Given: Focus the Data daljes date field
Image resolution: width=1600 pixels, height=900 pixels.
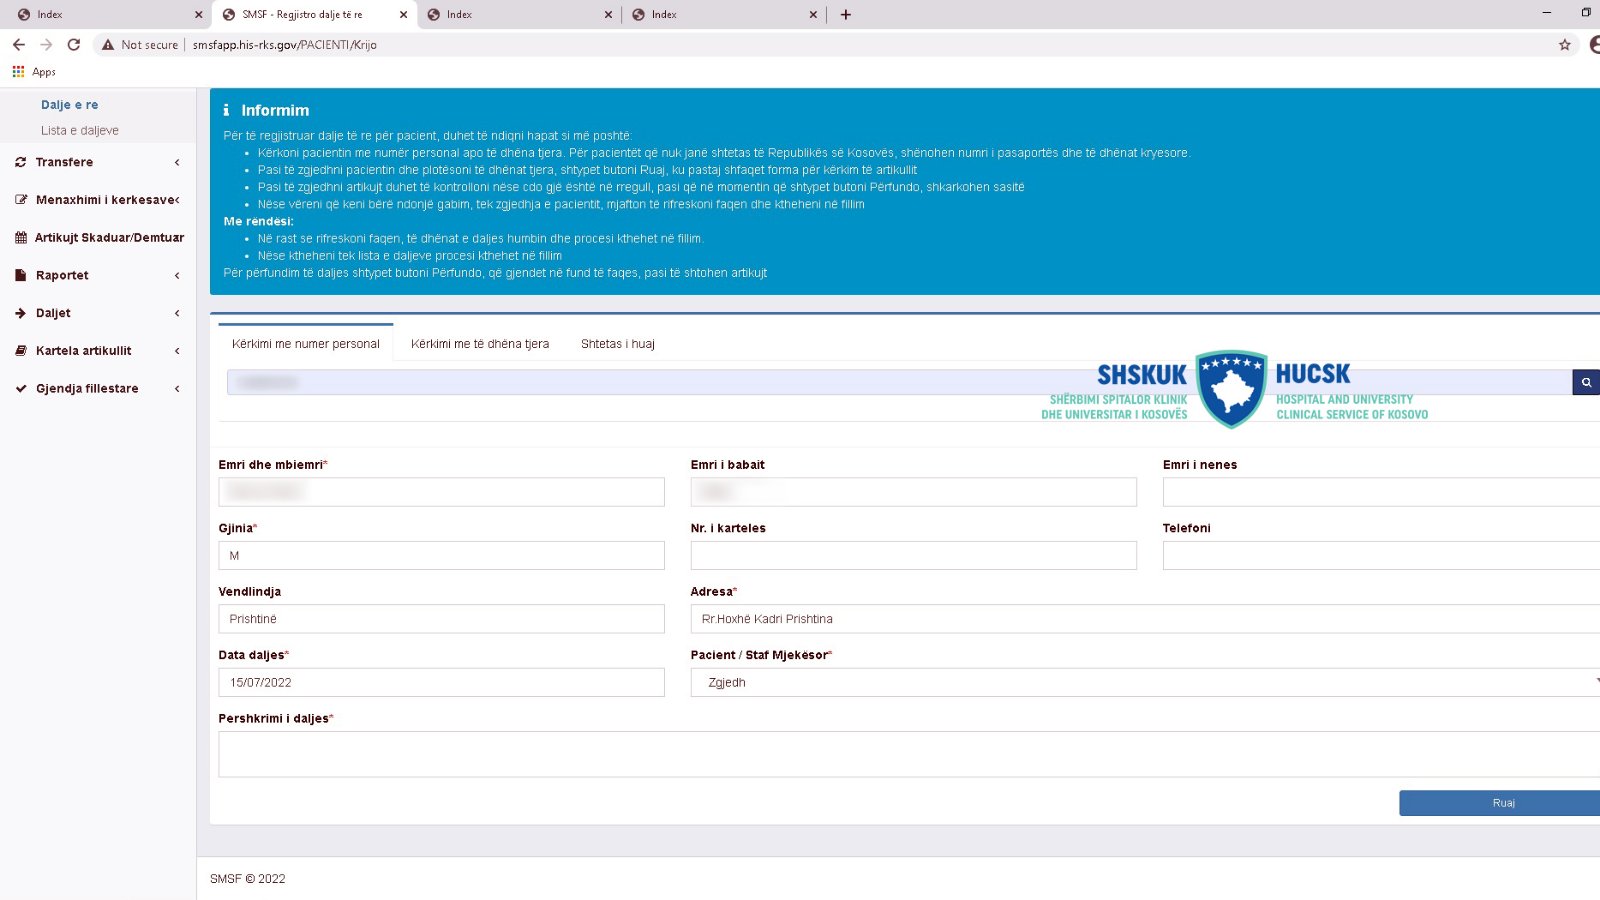Looking at the screenshot, I should click(441, 683).
